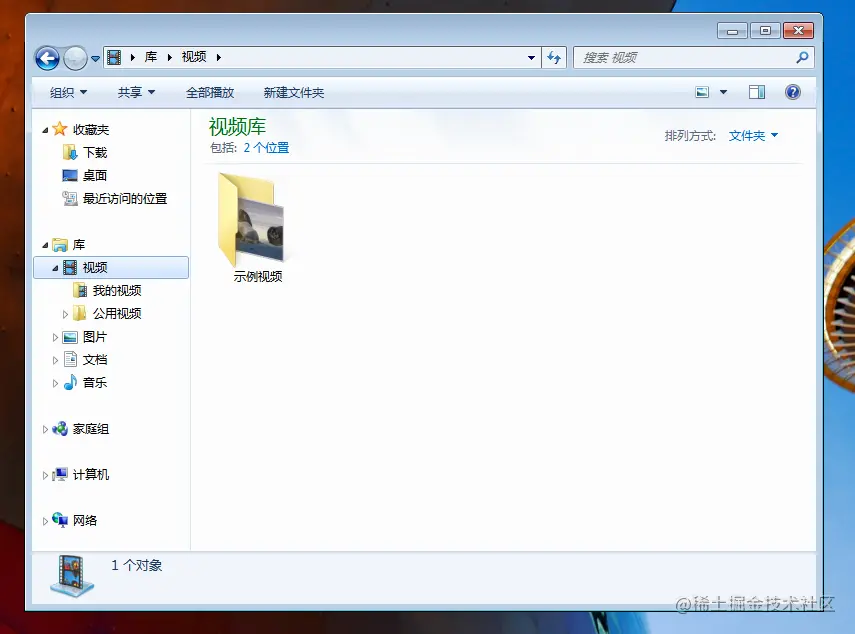Viewport: 855px width, 634px height.
Task: Click 全部播放 in the toolbar
Action: [209, 92]
